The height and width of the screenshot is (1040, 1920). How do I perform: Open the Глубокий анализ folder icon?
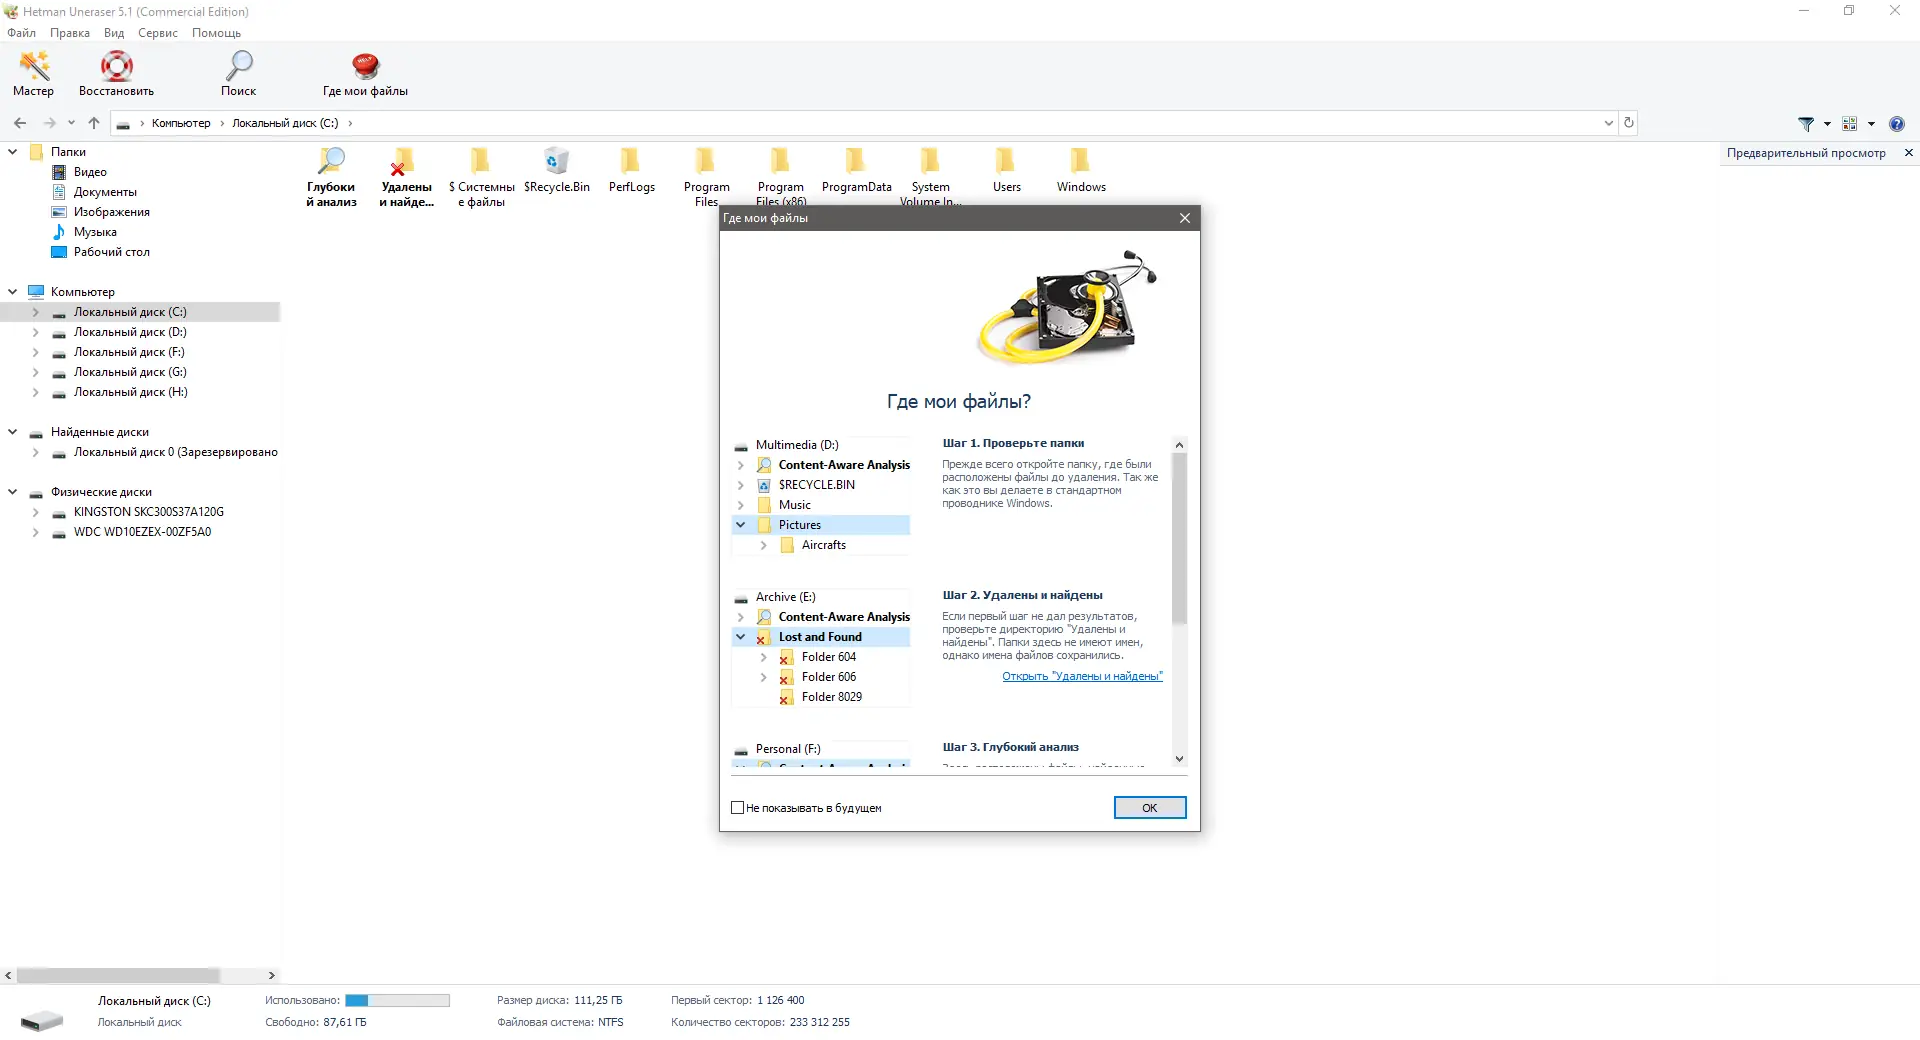pyautogui.click(x=330, y=160)
